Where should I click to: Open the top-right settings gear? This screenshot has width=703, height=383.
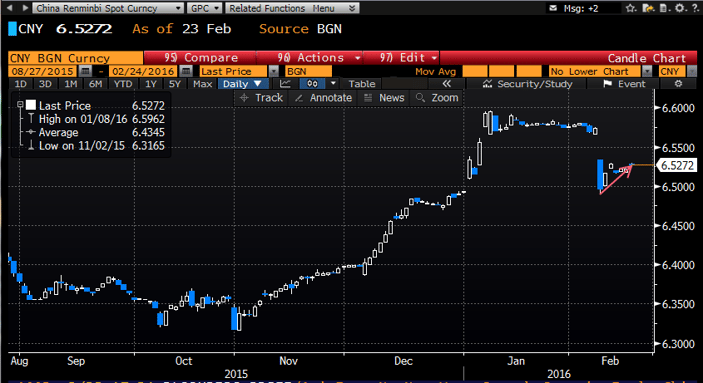tap(680, 8)
